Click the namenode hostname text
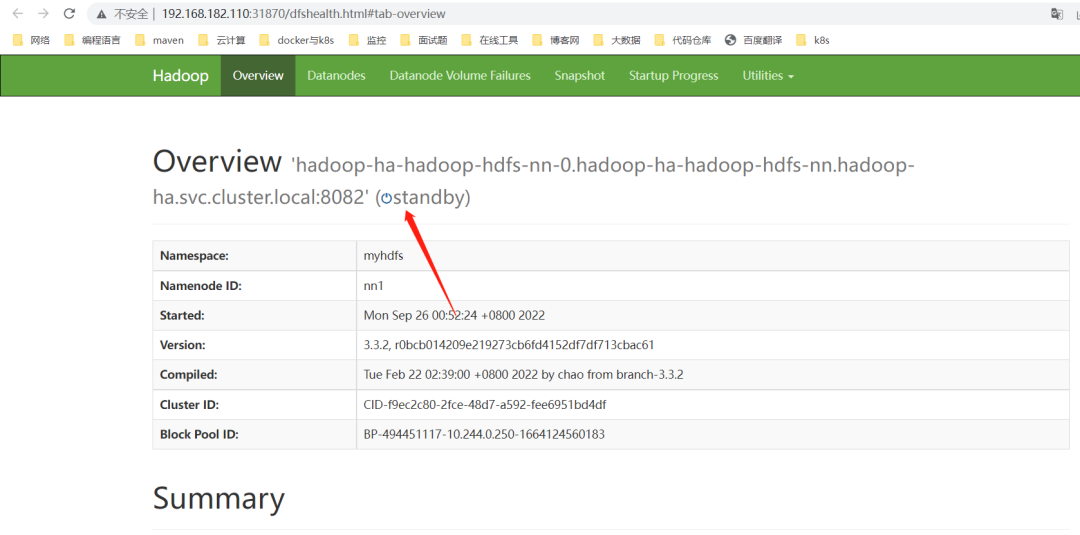 click(534, 182)
